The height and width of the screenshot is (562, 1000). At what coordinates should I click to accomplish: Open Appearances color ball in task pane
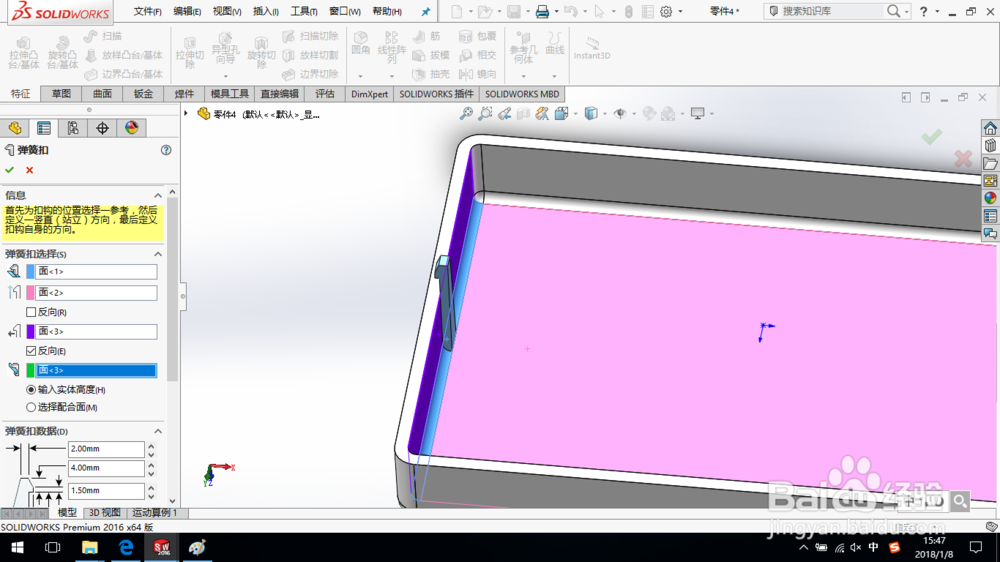pos(990,198)
